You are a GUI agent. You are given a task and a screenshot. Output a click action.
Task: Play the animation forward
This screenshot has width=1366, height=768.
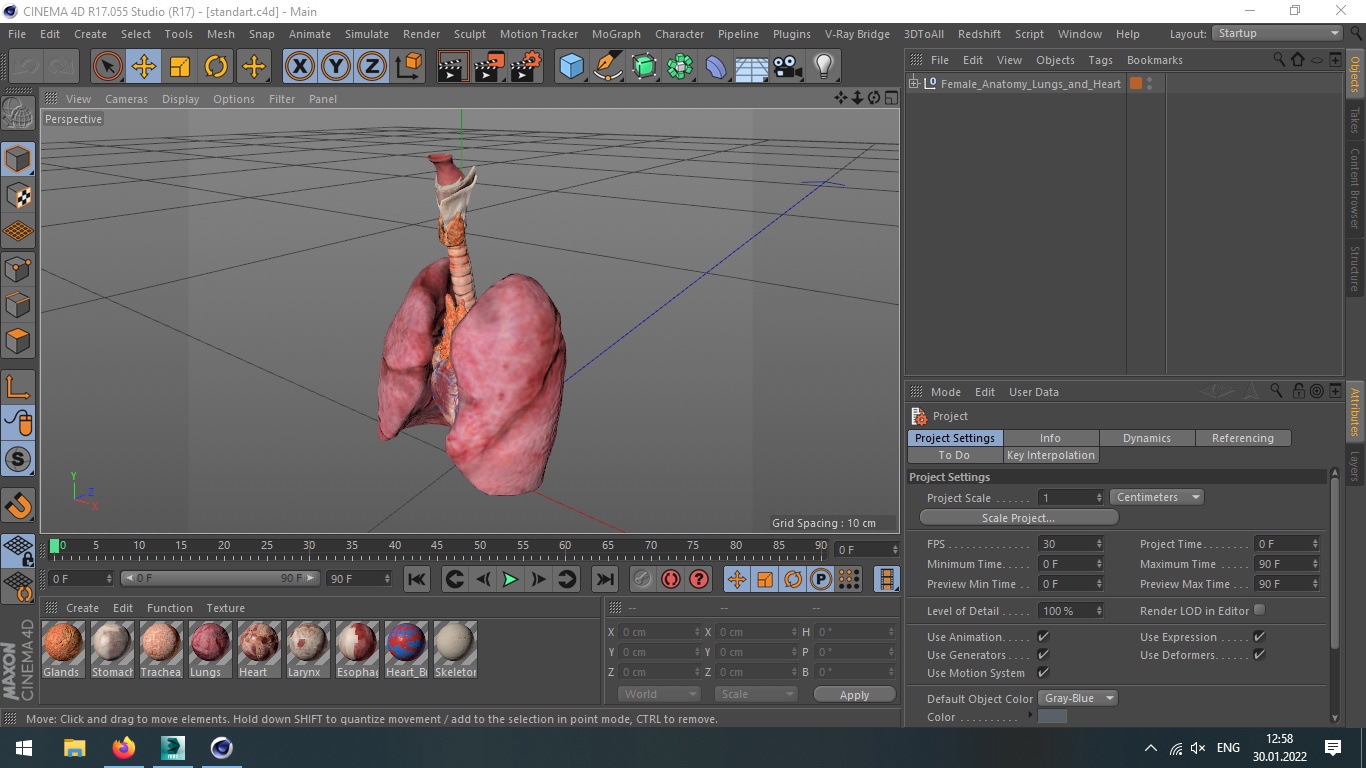coord(510,579)
